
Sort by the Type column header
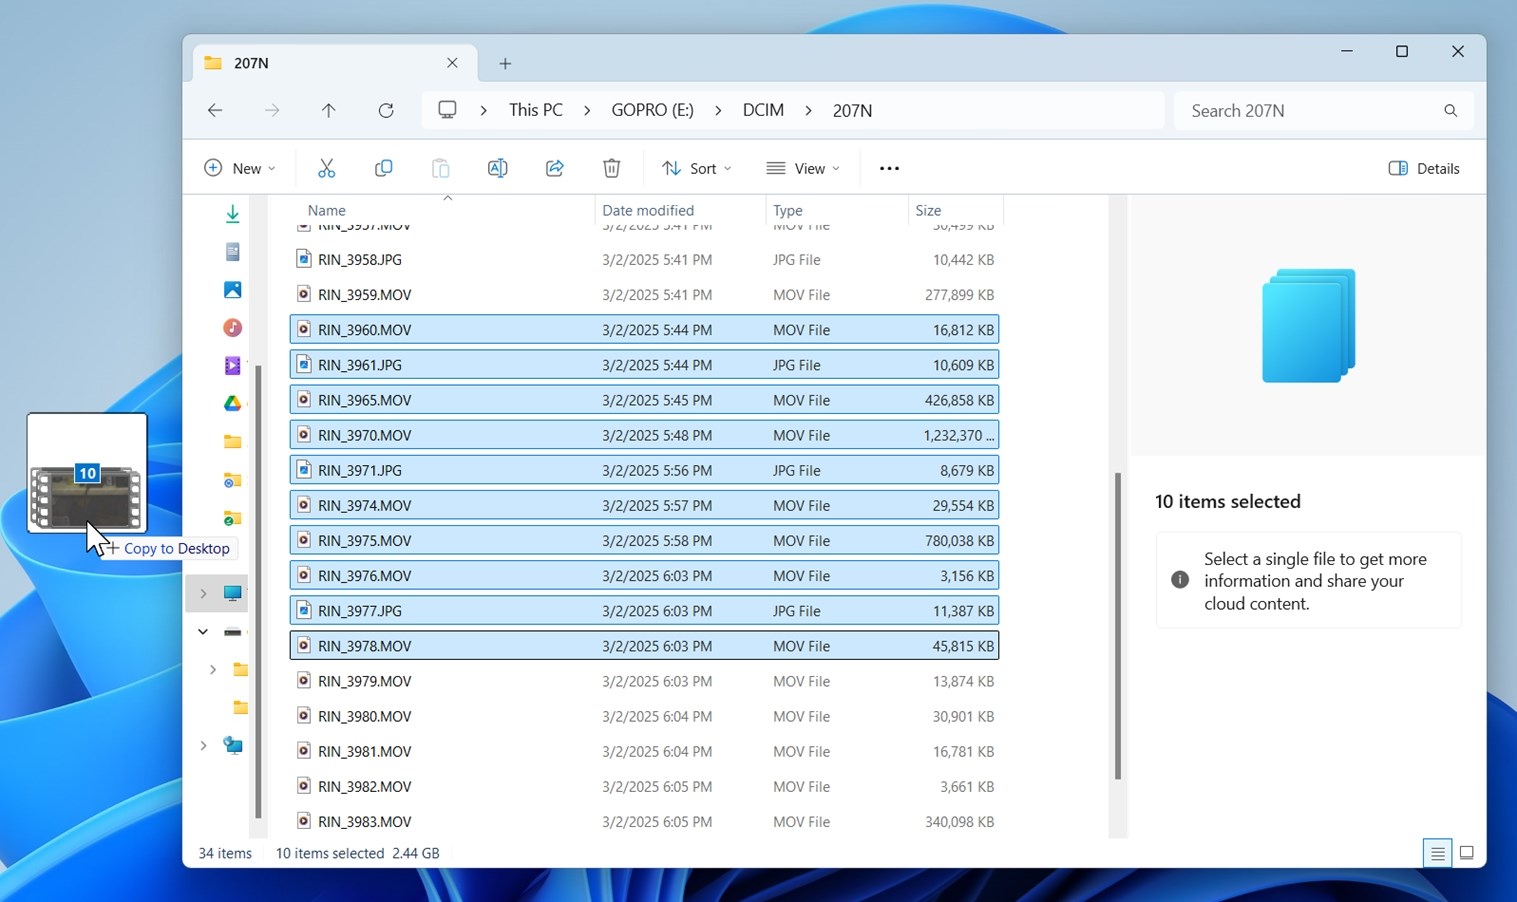click(x=837, y=210)
